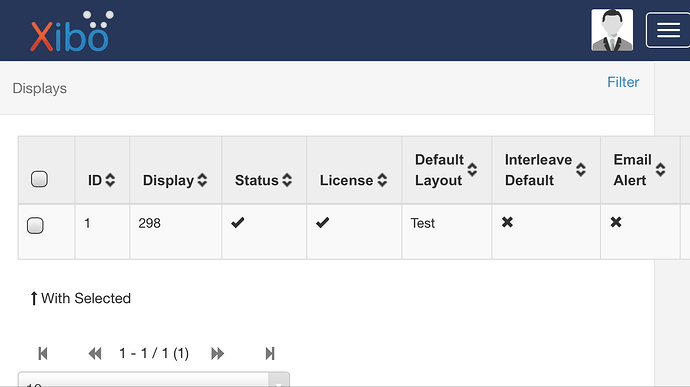Go to previous page of results

click(x=95, y=354)
